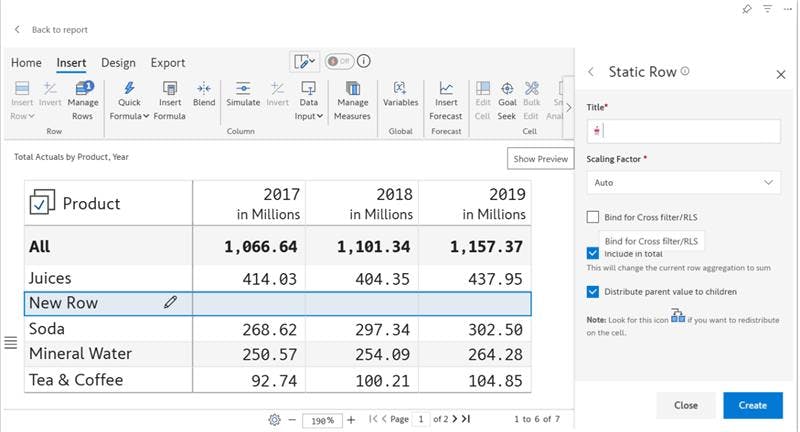Screen dimensions: 800x432
Task: Go to the first page
Action: 373,419
